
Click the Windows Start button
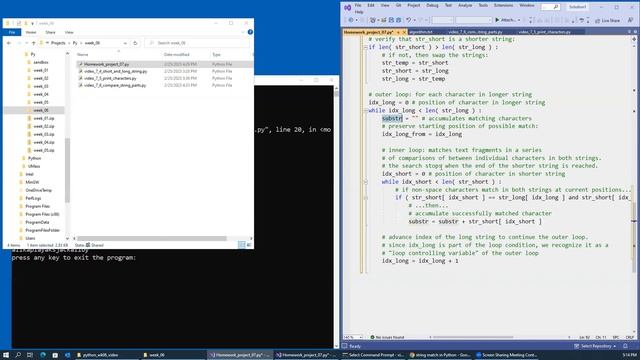[x=6, y=355]
